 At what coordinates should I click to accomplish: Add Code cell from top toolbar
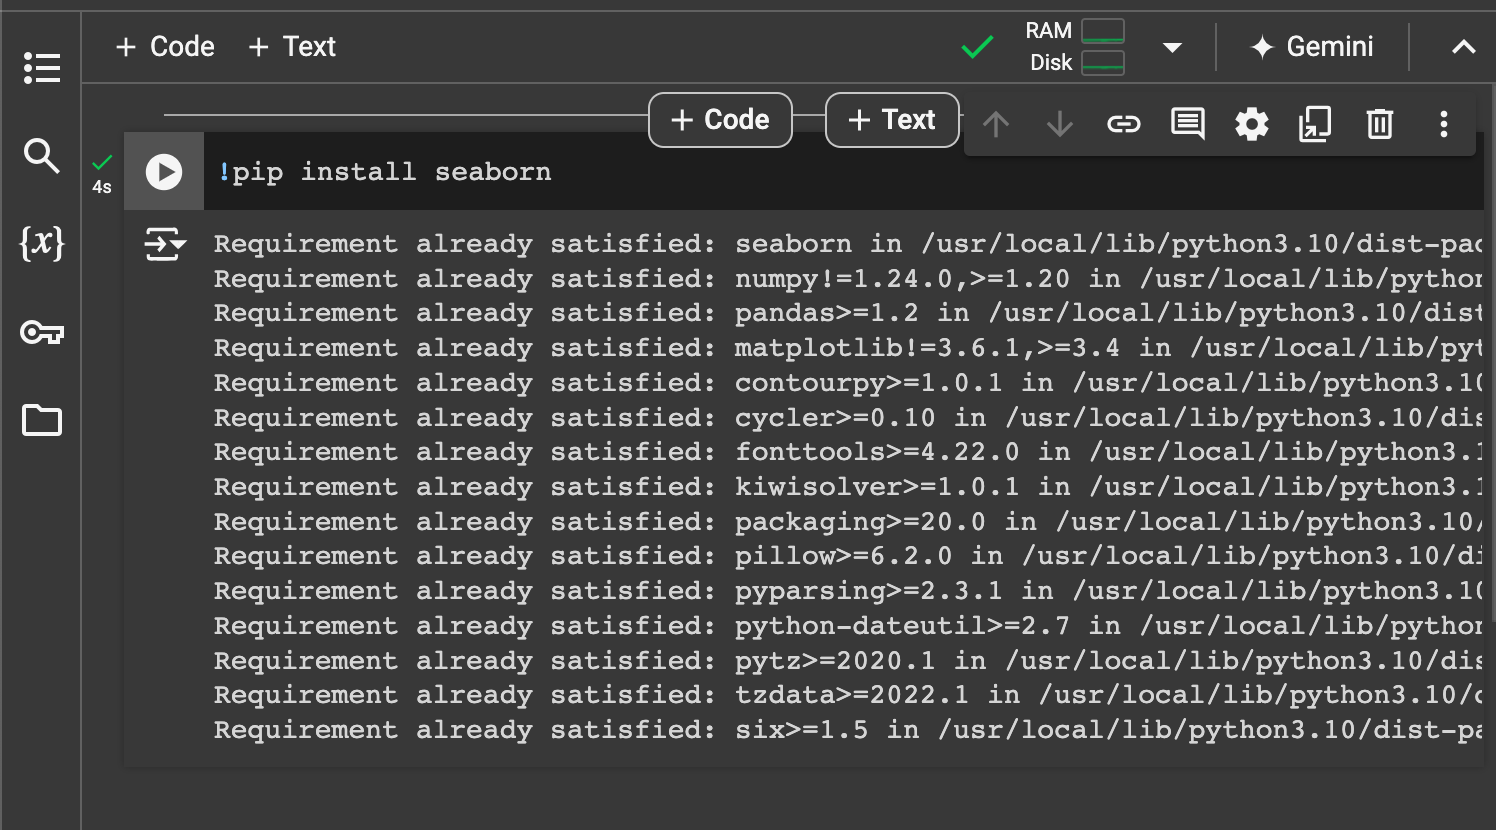165,47
